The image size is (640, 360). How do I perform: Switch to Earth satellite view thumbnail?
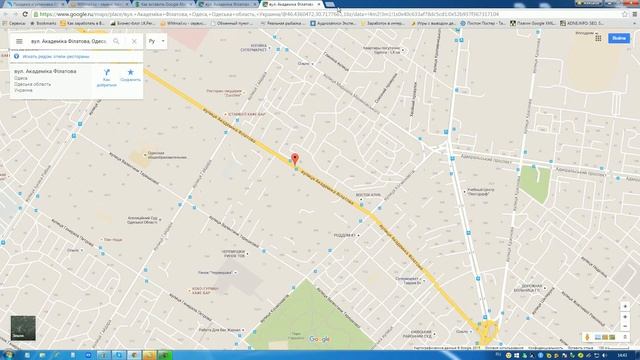click(23, 328)
